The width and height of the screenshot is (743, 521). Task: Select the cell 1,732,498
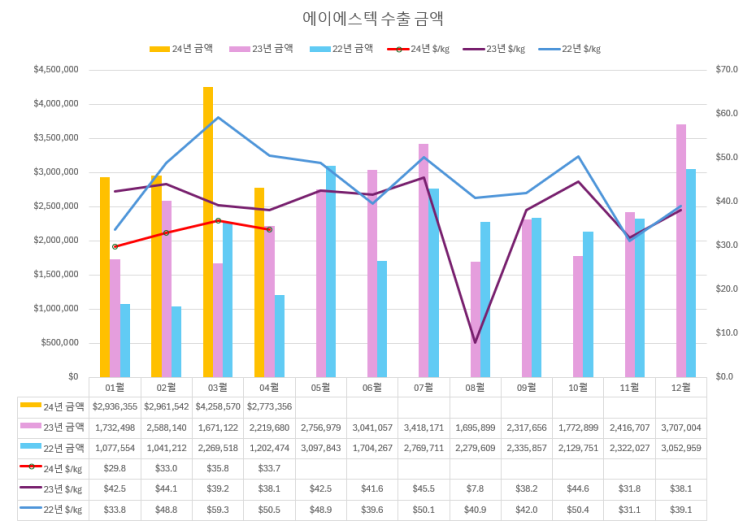tap(115, 428)
